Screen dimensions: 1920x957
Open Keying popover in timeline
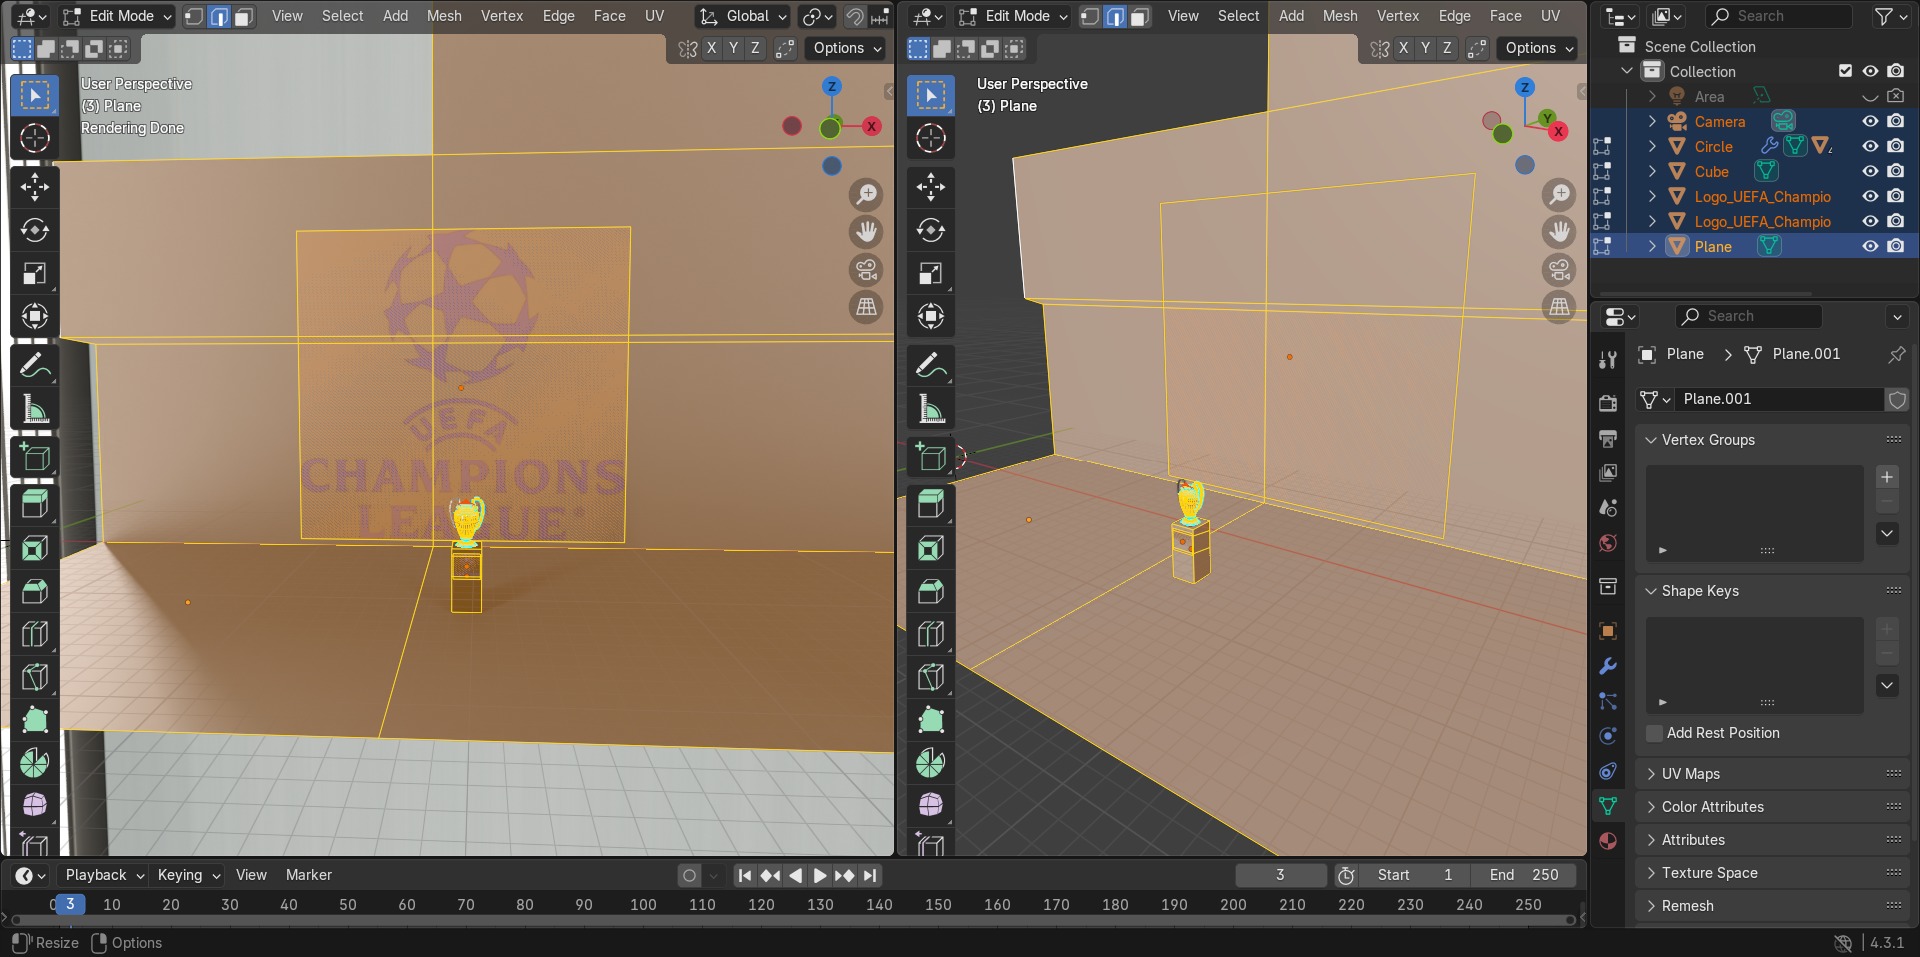188,875
